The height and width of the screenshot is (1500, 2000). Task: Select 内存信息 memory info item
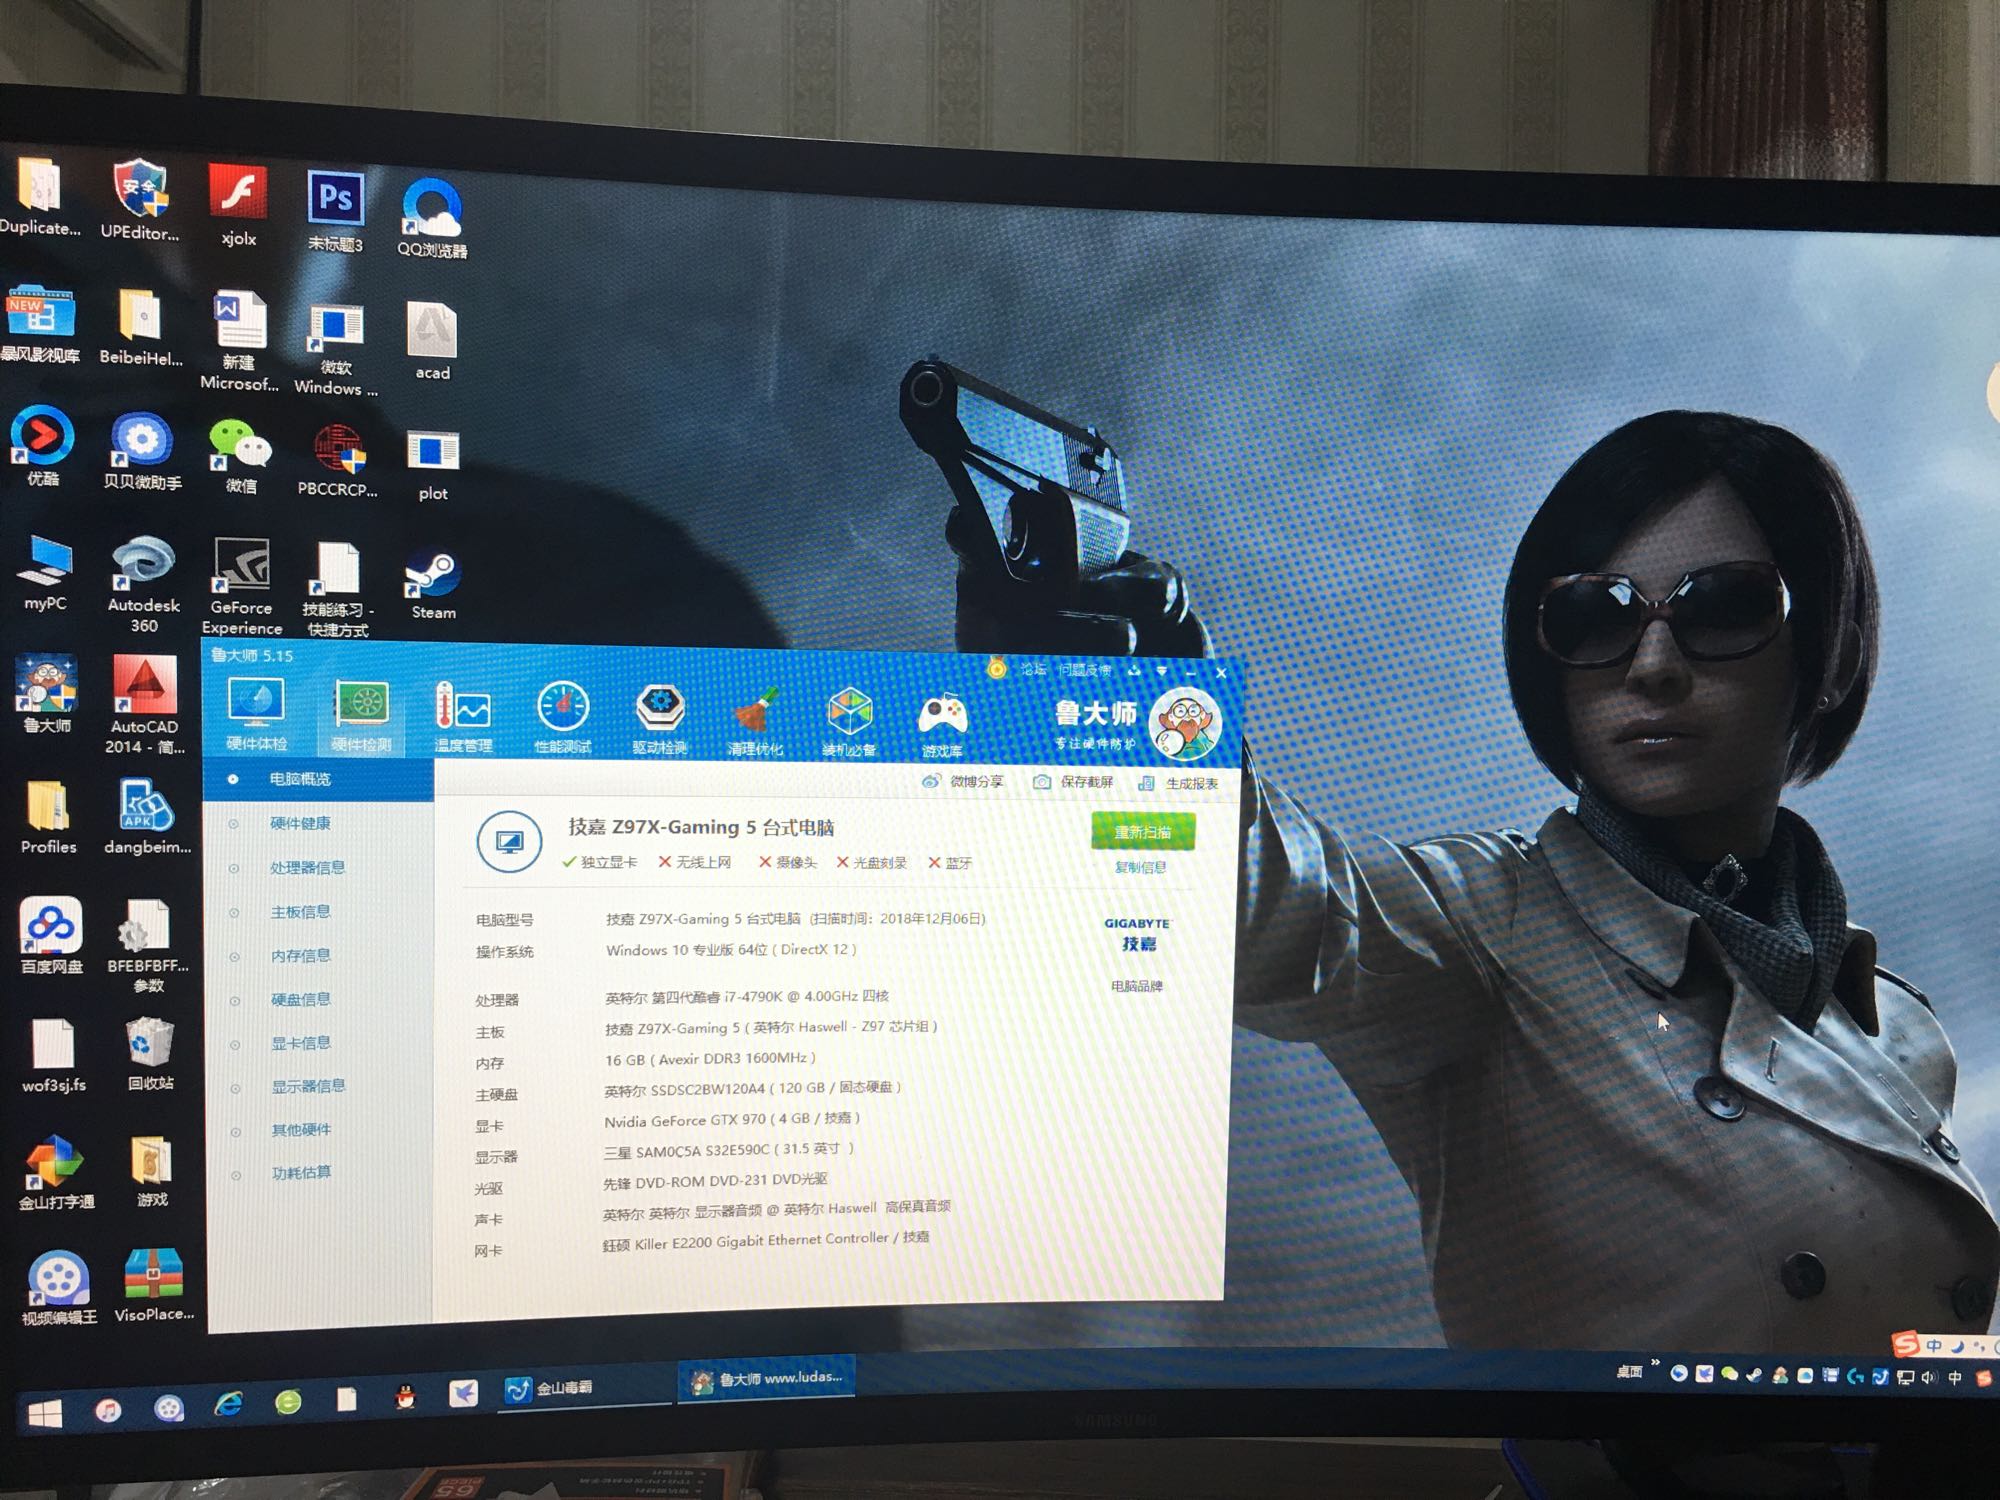coord(300,955)
